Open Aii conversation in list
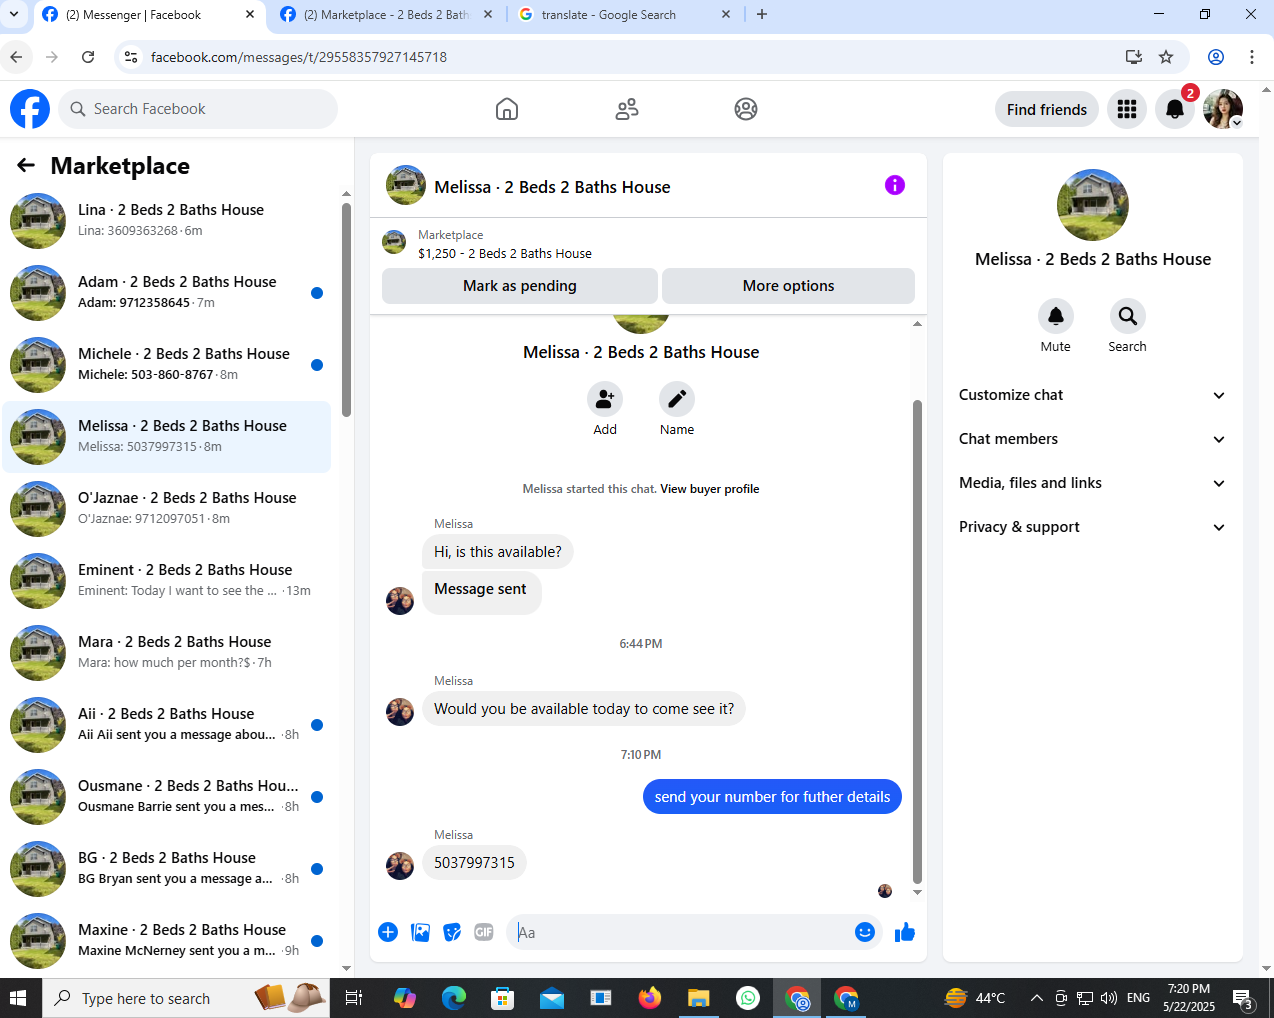The height and width of the screenshot is (1018, 1274). click(x=167, y=725)
